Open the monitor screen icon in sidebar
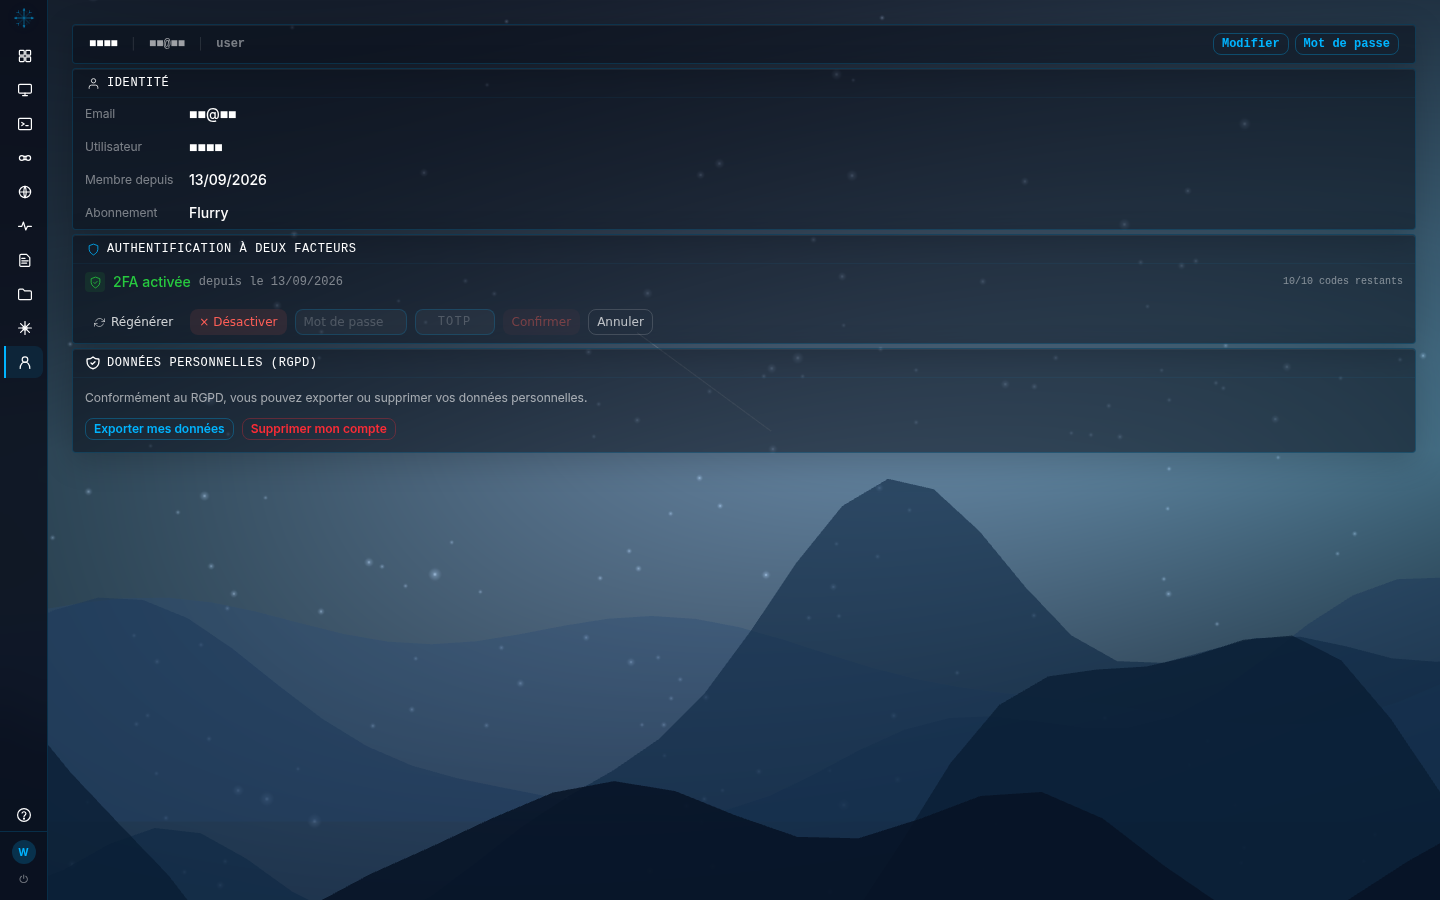This screenshot has width=1440, height=900. (x=25, y=90)
